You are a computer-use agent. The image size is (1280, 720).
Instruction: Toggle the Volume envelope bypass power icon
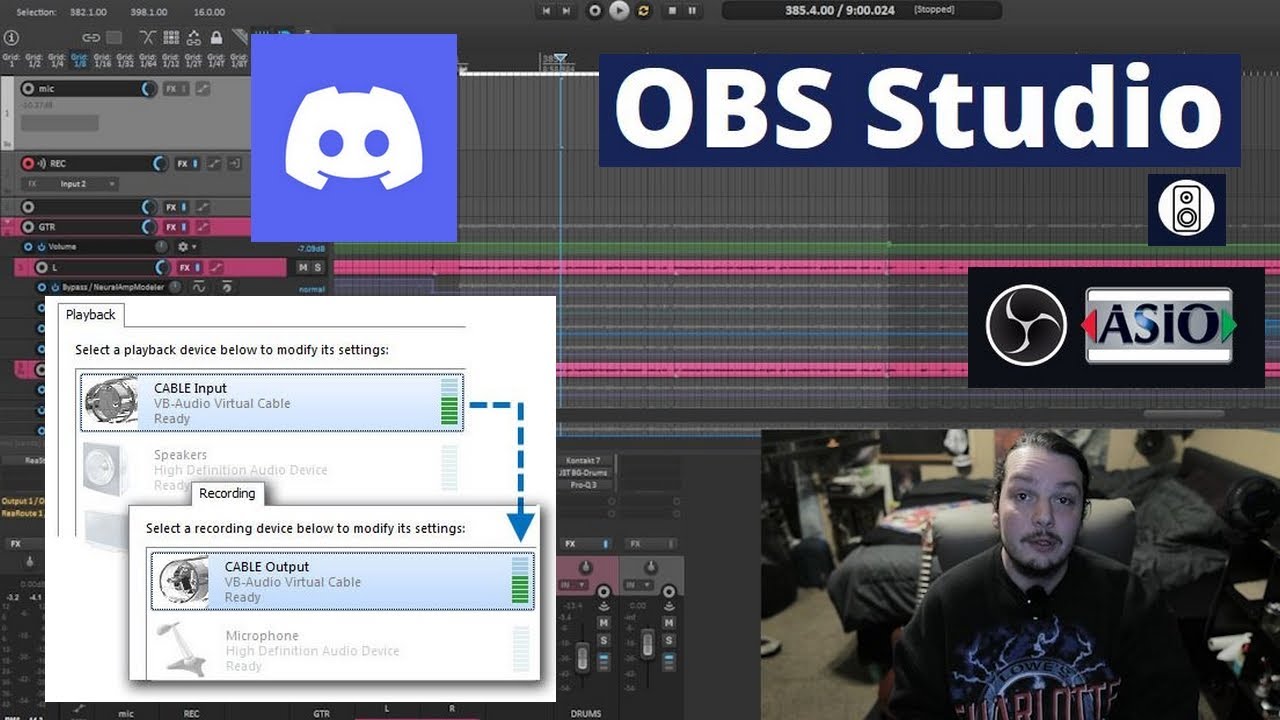coord(41,246)
